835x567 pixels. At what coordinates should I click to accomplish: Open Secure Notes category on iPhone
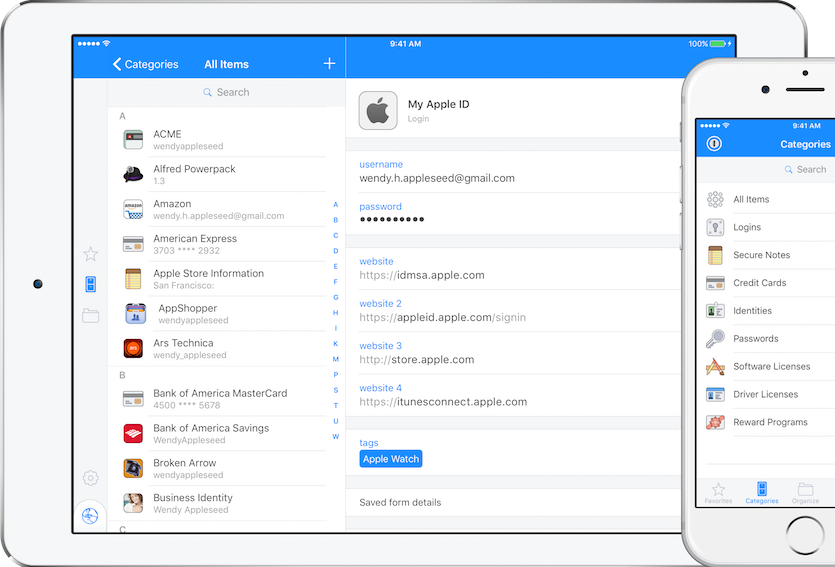coord(767,255)
